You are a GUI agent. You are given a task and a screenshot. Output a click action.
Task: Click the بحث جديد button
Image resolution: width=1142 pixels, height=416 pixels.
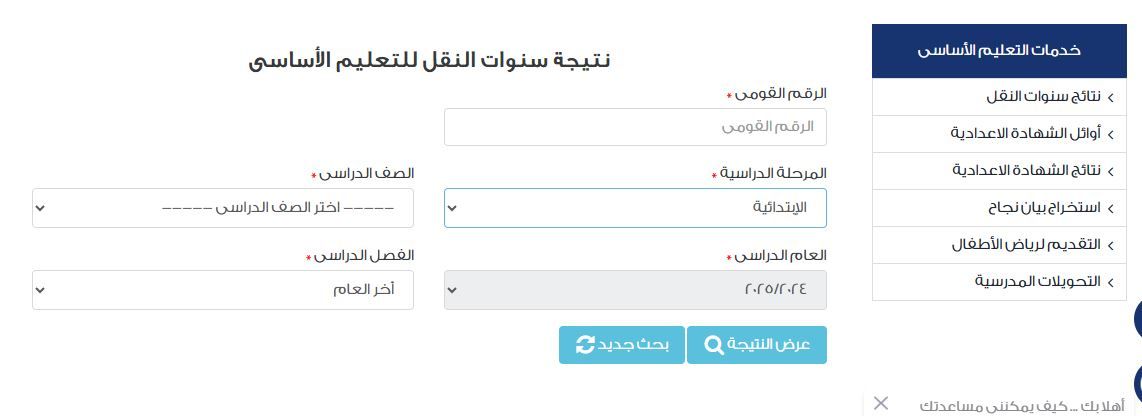tap(622, 345)
